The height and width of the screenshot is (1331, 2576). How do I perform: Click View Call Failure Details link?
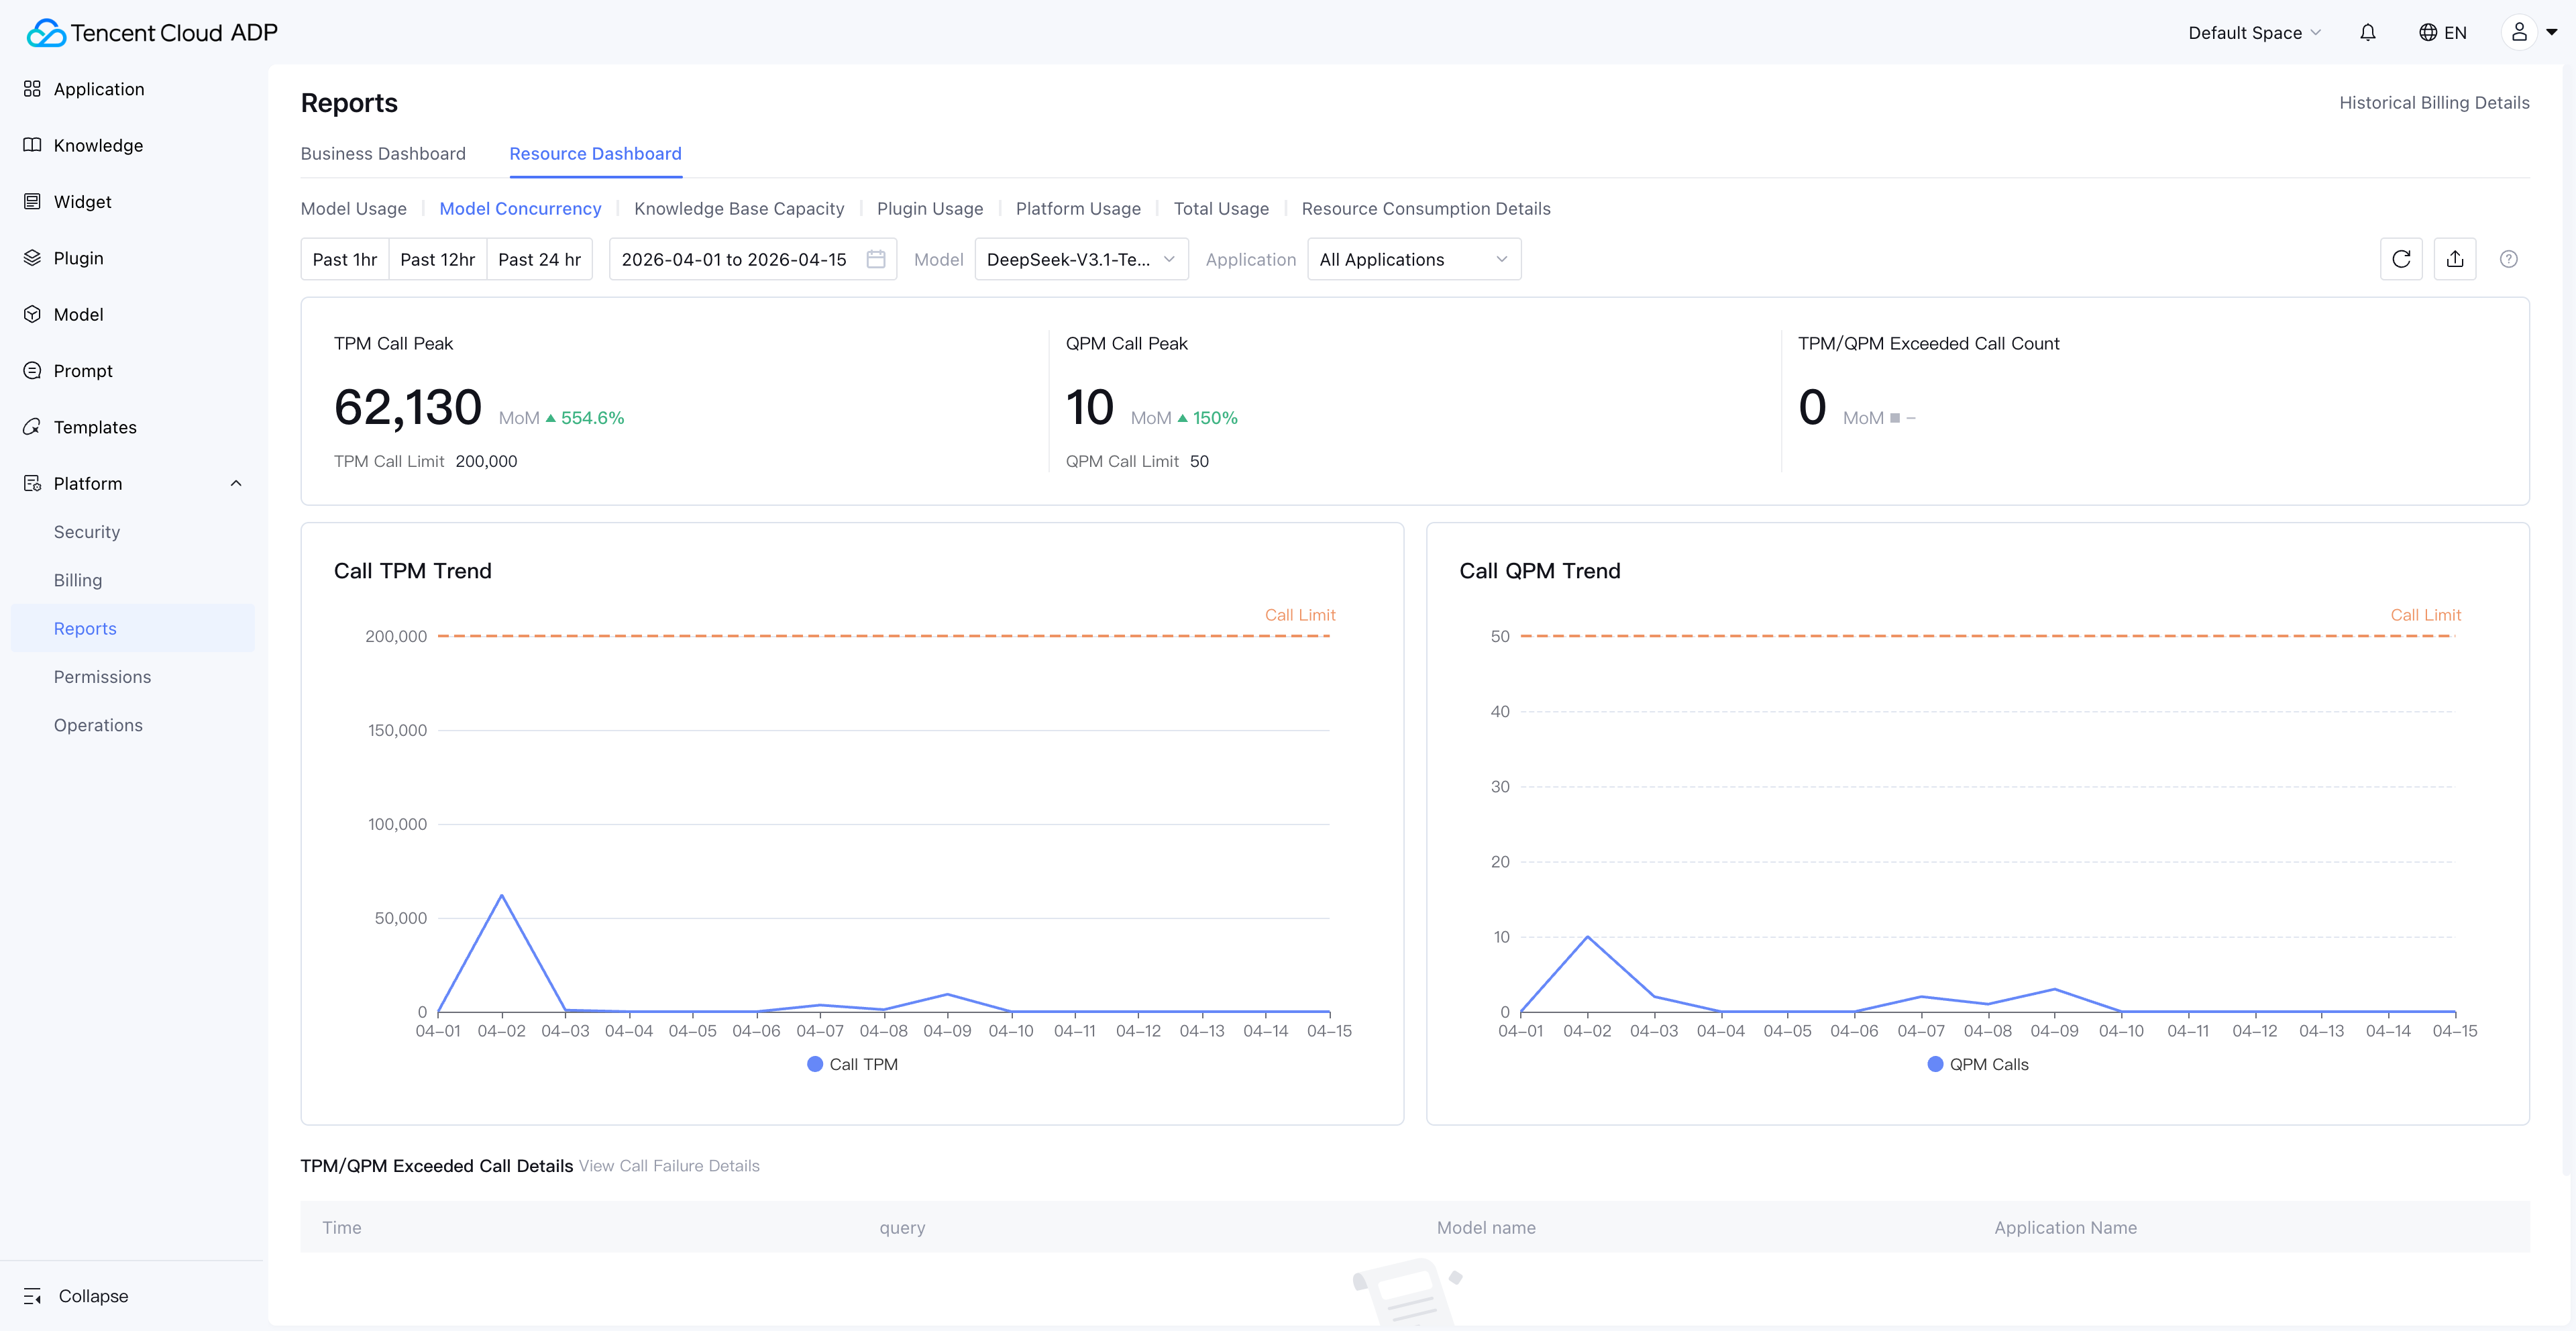click(x=669, y=1166)
